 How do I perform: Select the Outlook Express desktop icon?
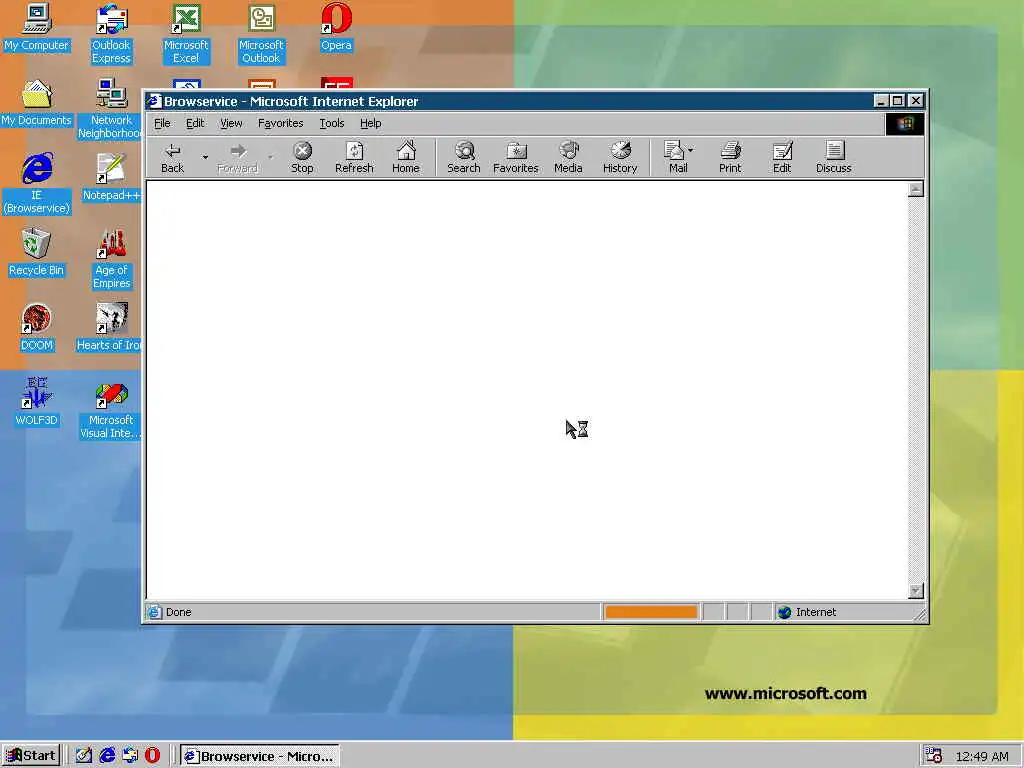point(111,34)
